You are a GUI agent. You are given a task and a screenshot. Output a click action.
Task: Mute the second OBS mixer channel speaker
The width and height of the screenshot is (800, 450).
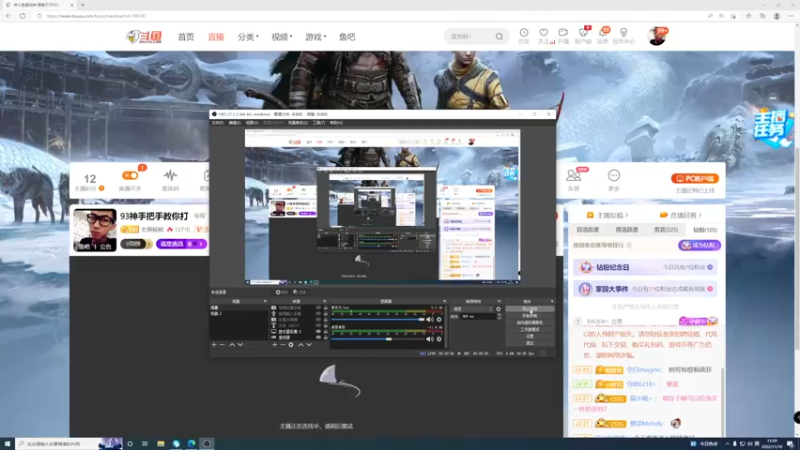tap(430, 339)
